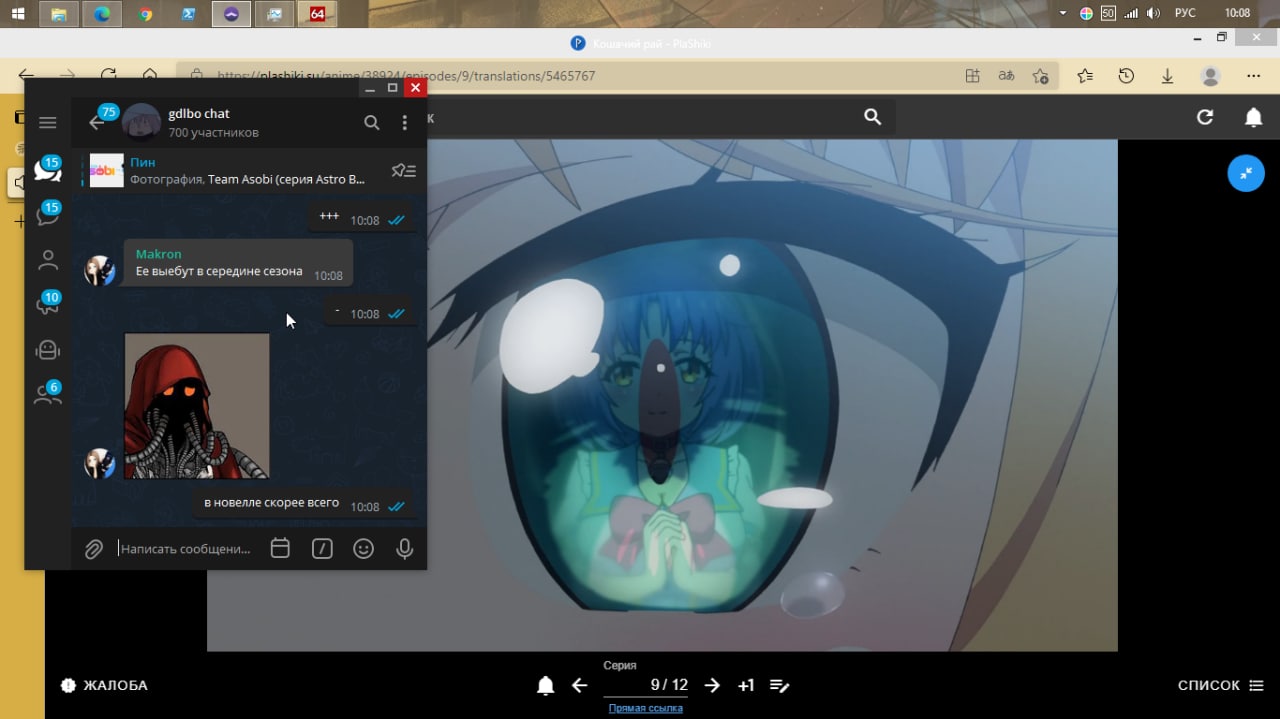Select the personal contacts folder icon
The image size is (1280, 719).
(x=47, y=260)
